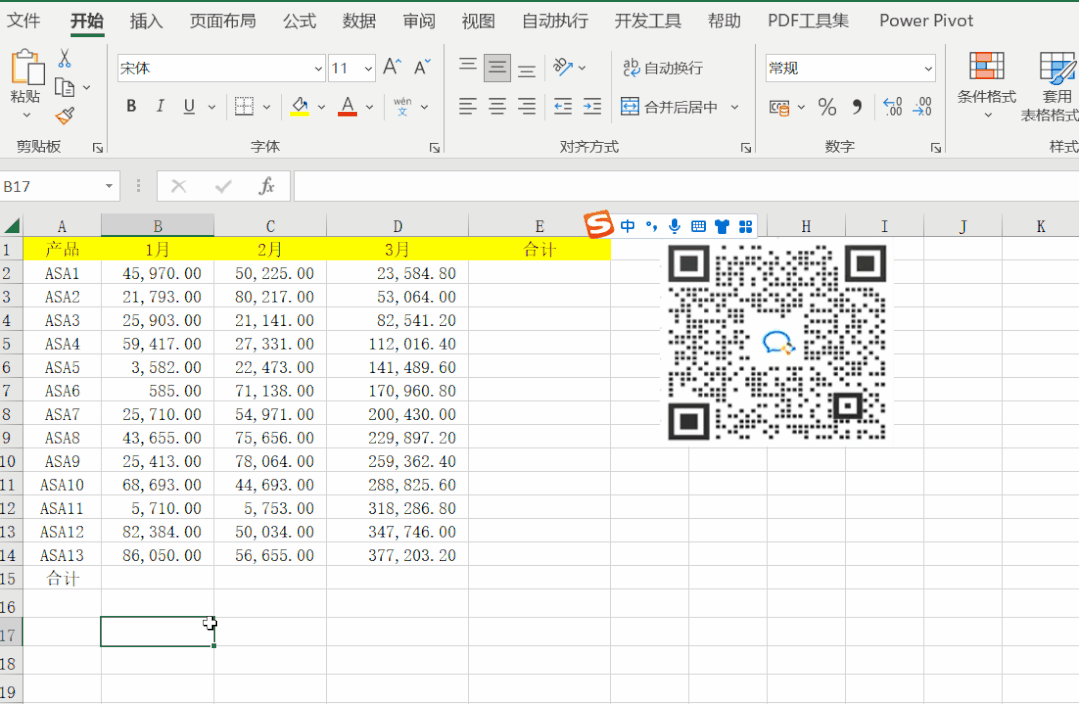This screenshot has height=704, width=1079.
Task: Increase font size with larger A icon
Action: point(392,67)
